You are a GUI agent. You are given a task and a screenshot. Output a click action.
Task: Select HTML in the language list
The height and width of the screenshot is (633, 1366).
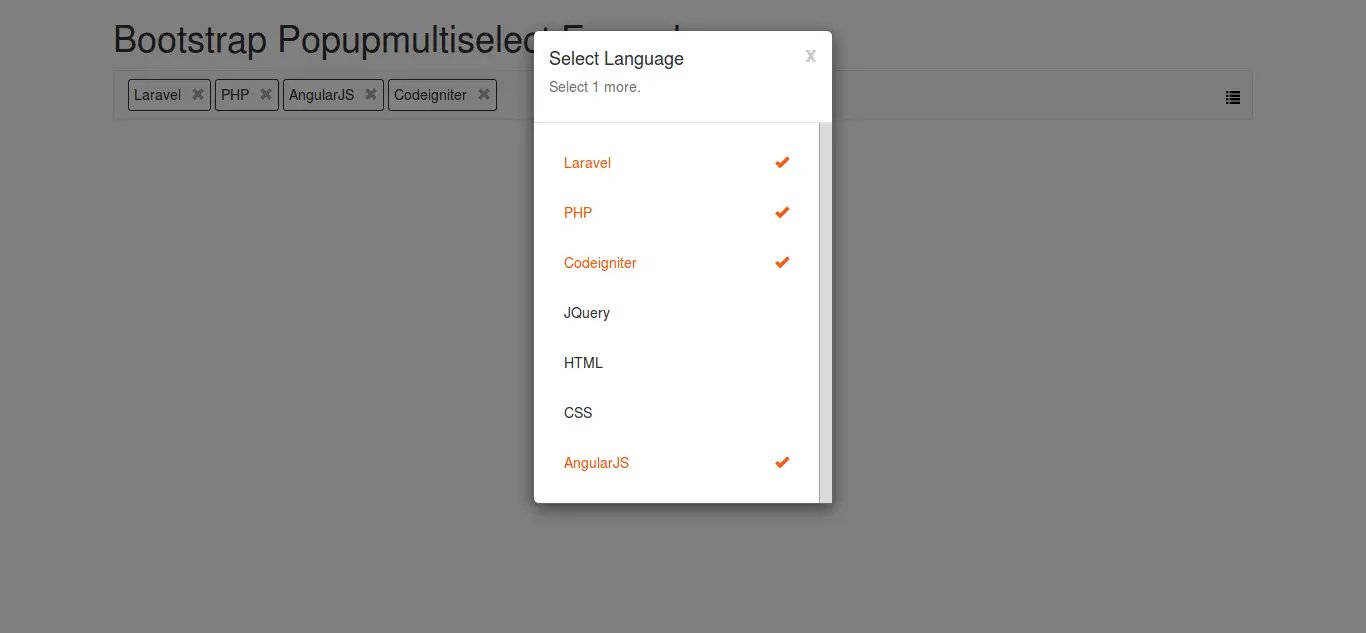[x=583, y=363]
